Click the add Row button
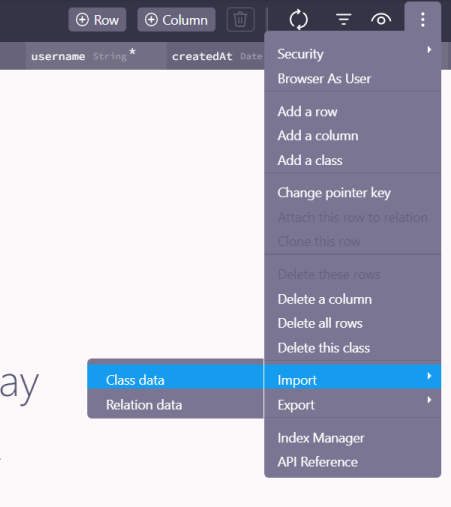 click(x=97, y=20)
